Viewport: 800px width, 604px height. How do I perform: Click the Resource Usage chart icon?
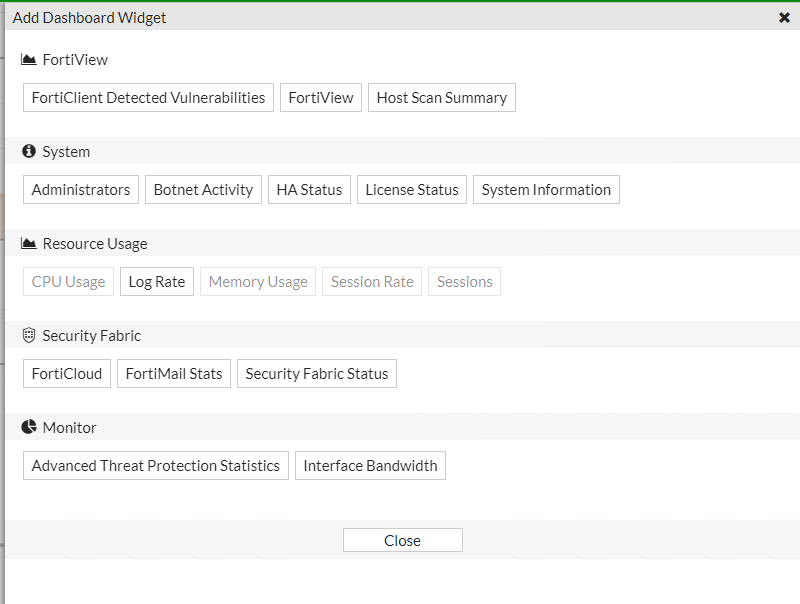29,243
